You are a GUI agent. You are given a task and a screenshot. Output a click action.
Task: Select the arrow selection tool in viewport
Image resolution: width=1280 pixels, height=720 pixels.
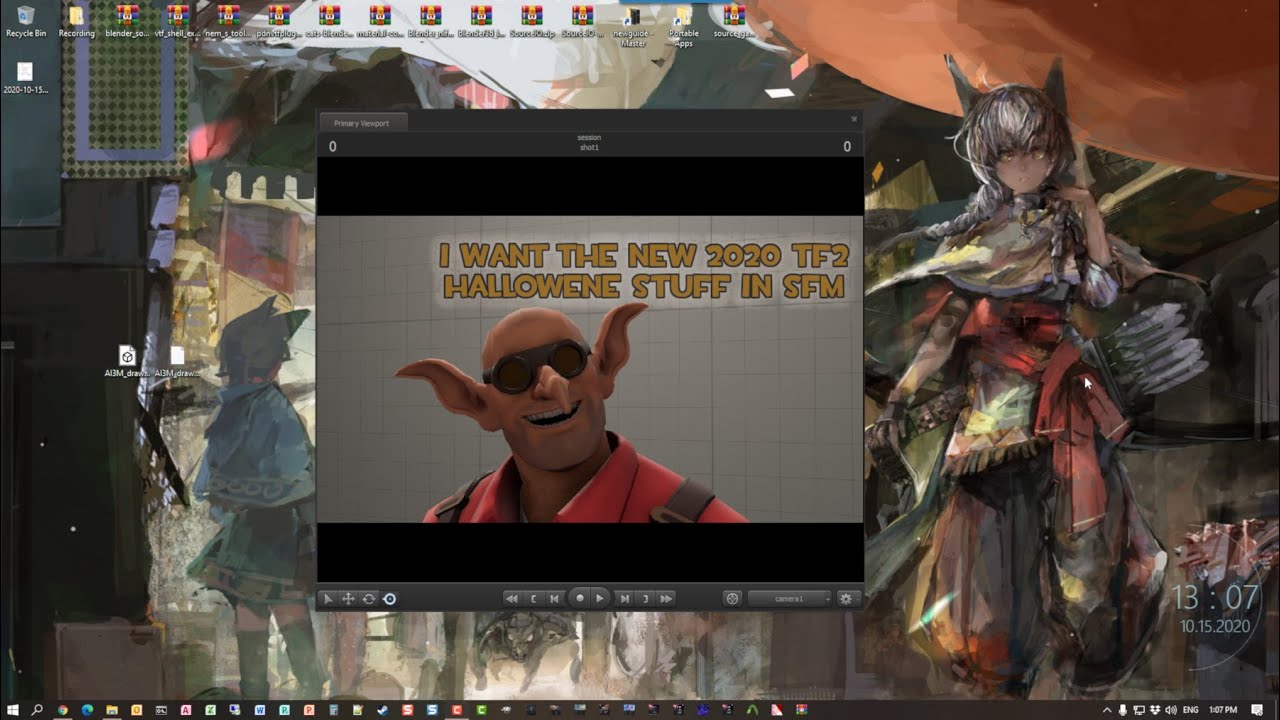328,599
